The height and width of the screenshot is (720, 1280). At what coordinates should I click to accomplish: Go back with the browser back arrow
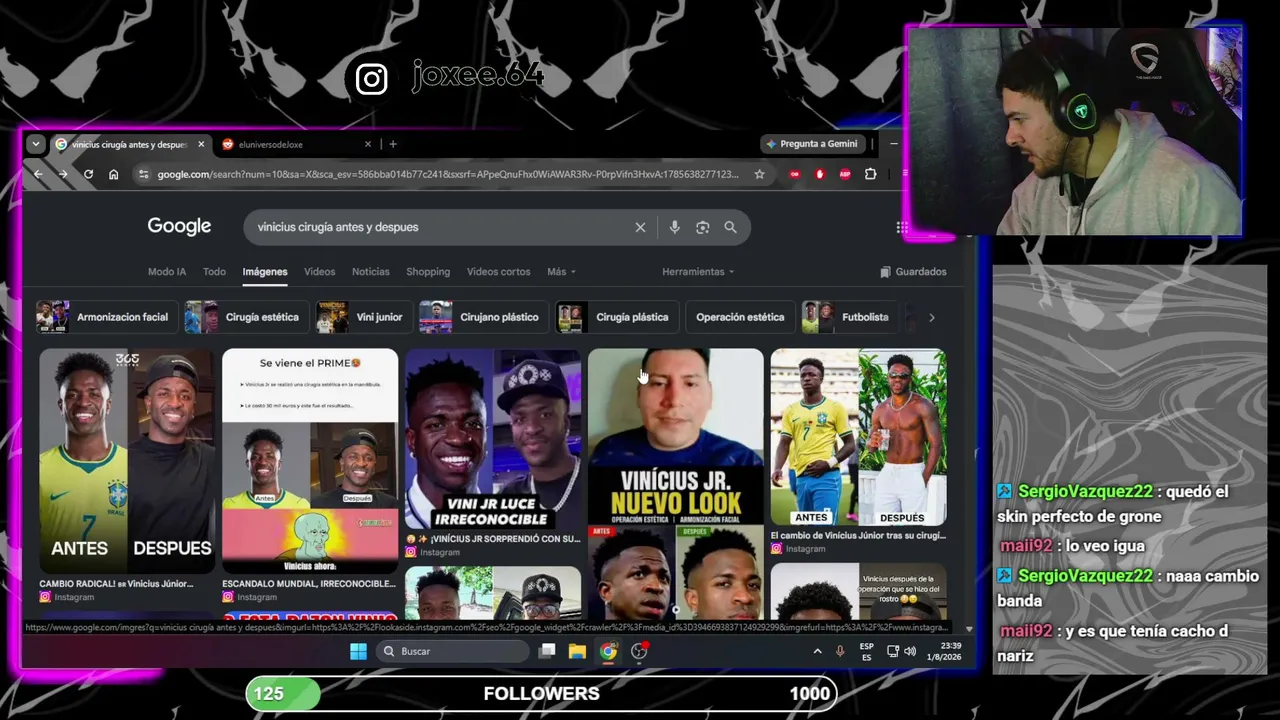[38, 174]
